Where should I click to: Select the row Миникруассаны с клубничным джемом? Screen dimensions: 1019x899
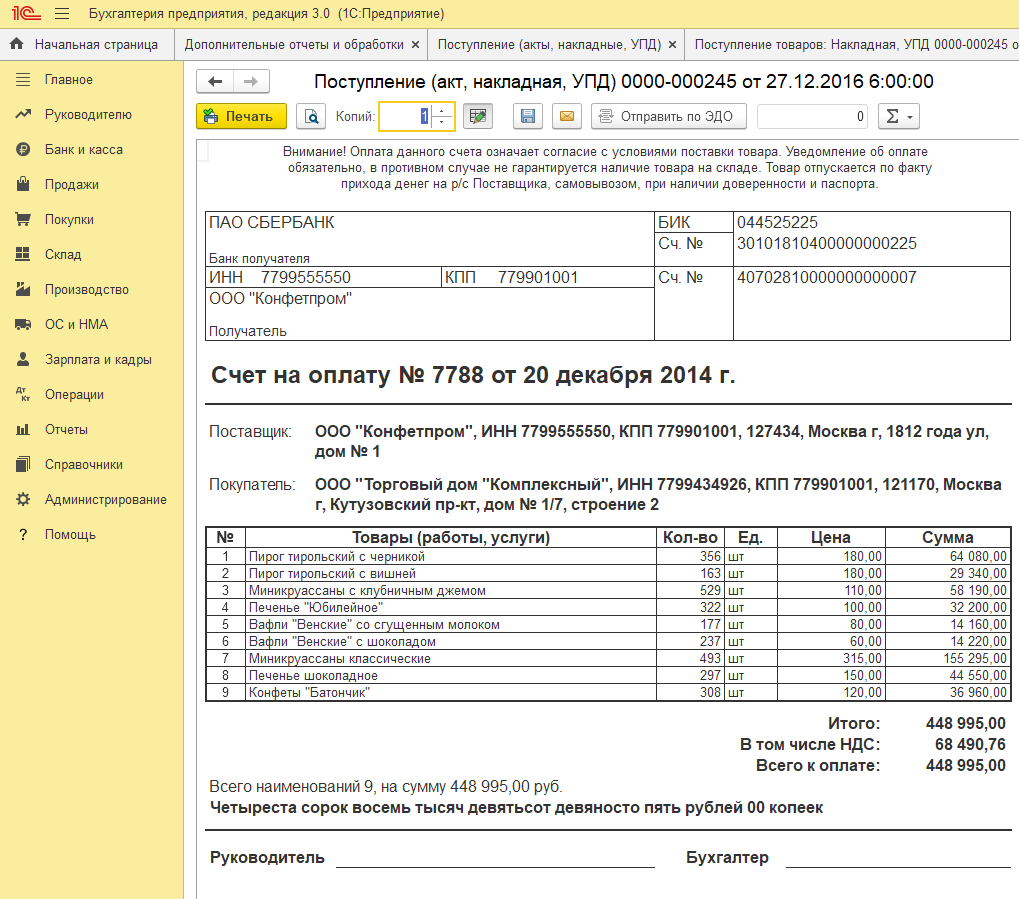click(x=608, y=590)
